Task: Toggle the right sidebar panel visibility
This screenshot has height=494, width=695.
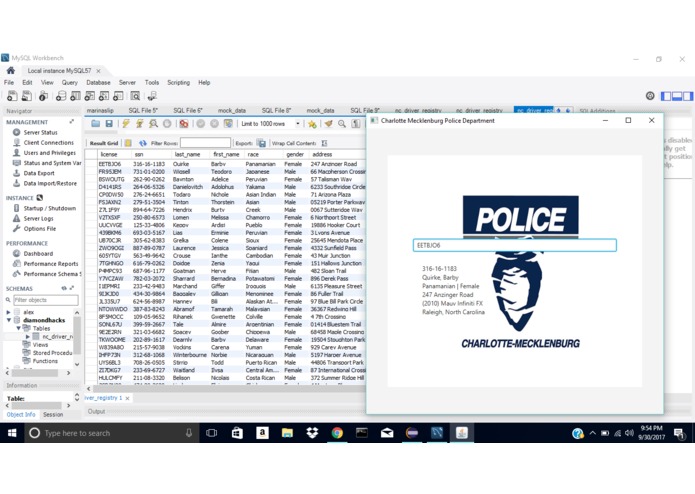Action: [687, 96]
